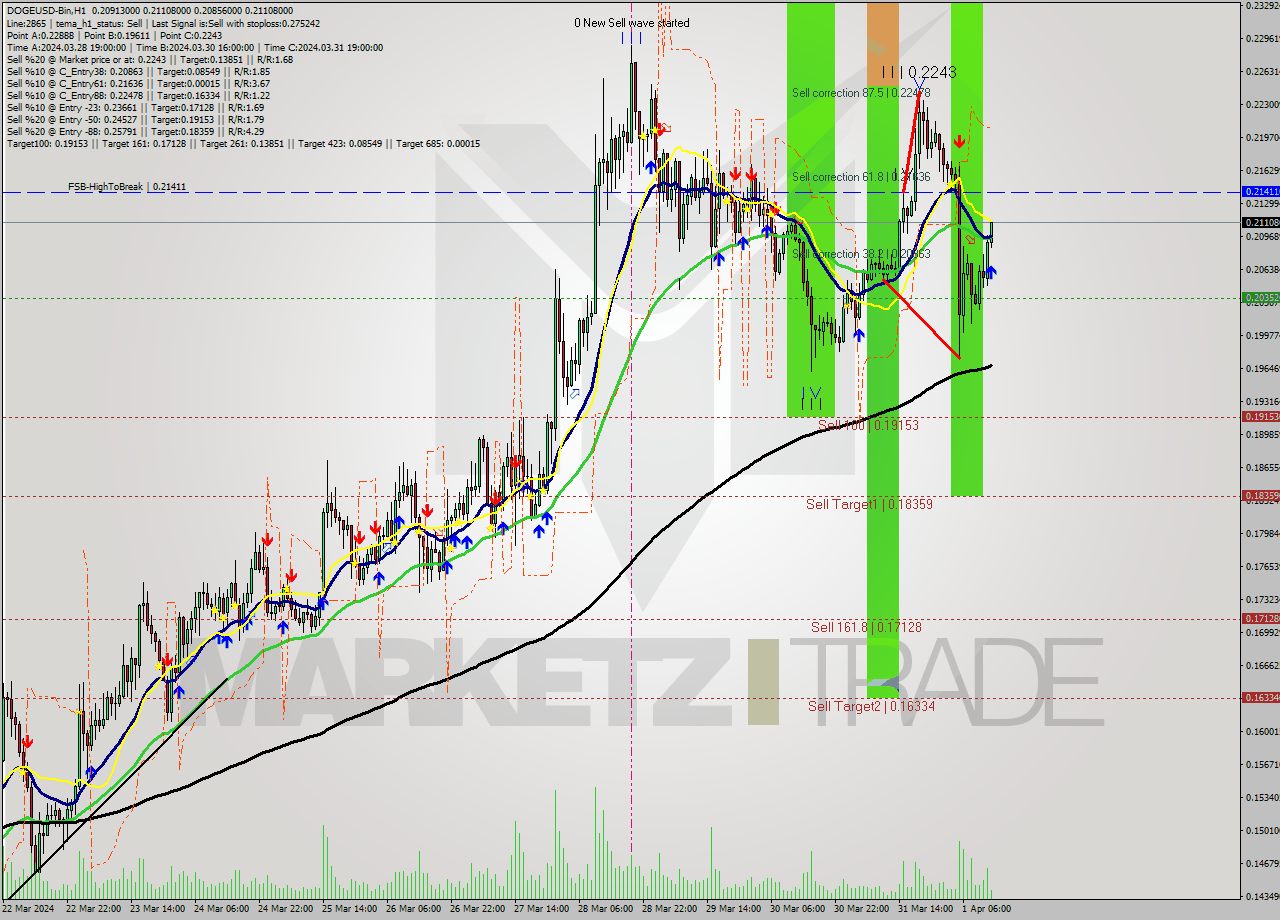1280x920 pixels.
Task: Click the '22 Mar 2024' time axis label
Action: pyautogui.click(x=30, y=909)
